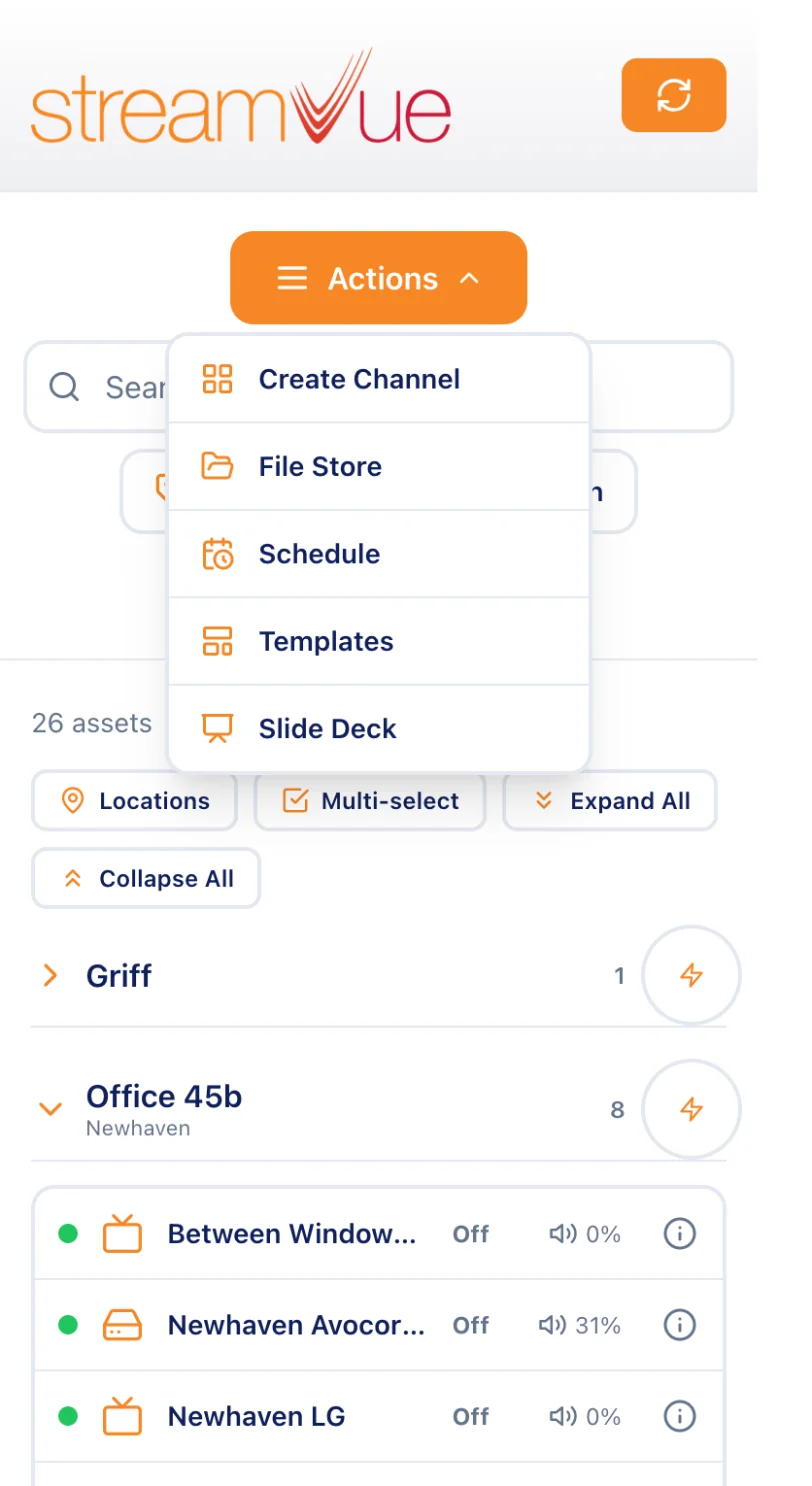Click the Office 45b lightning action button
The height and width of the screenshot is (1486, 812).
pos(691,1109)
